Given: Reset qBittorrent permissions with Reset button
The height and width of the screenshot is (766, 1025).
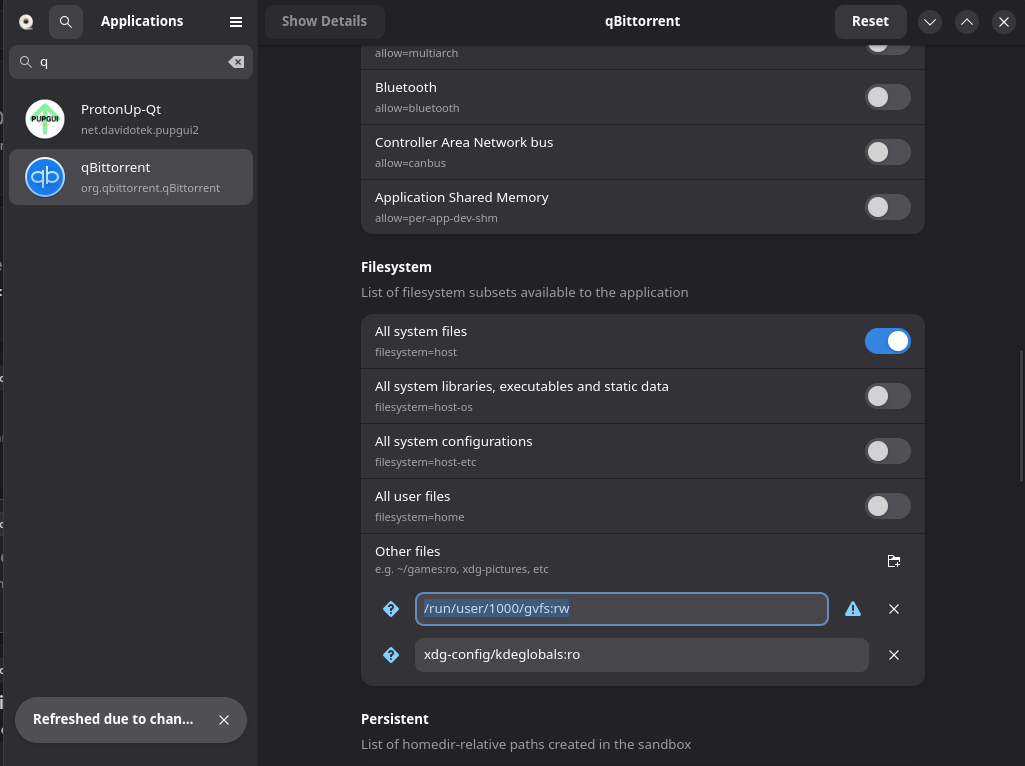Looking at the screenshot, I should tap(870, 21).
